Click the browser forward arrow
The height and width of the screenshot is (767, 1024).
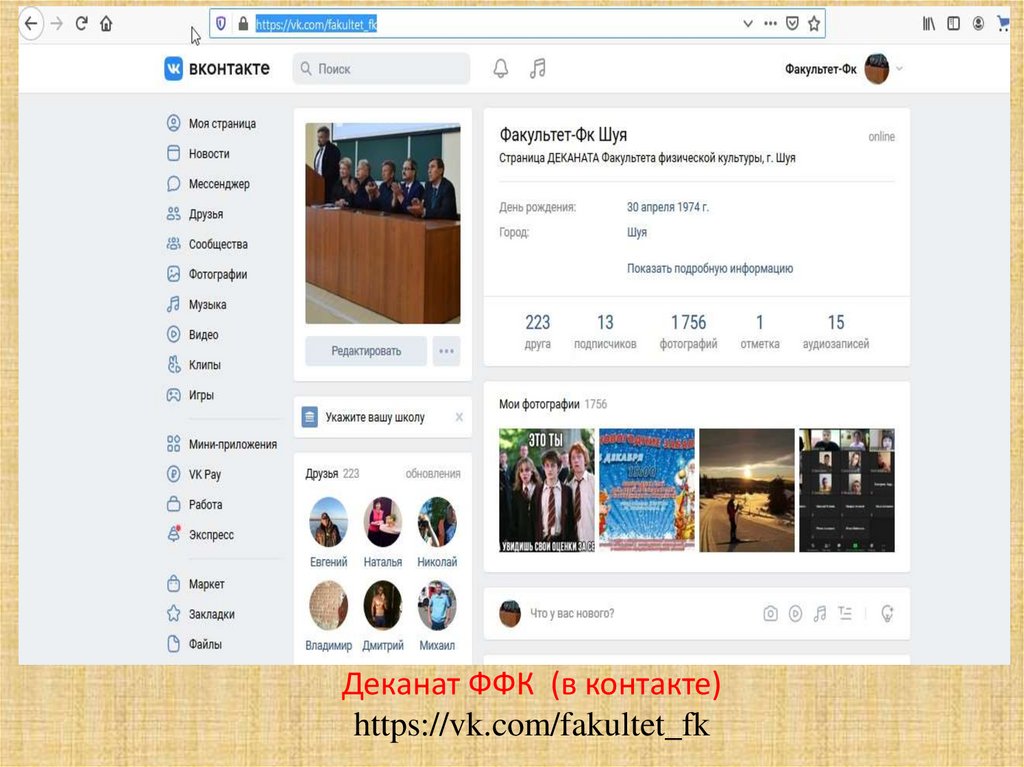(57, 24)
